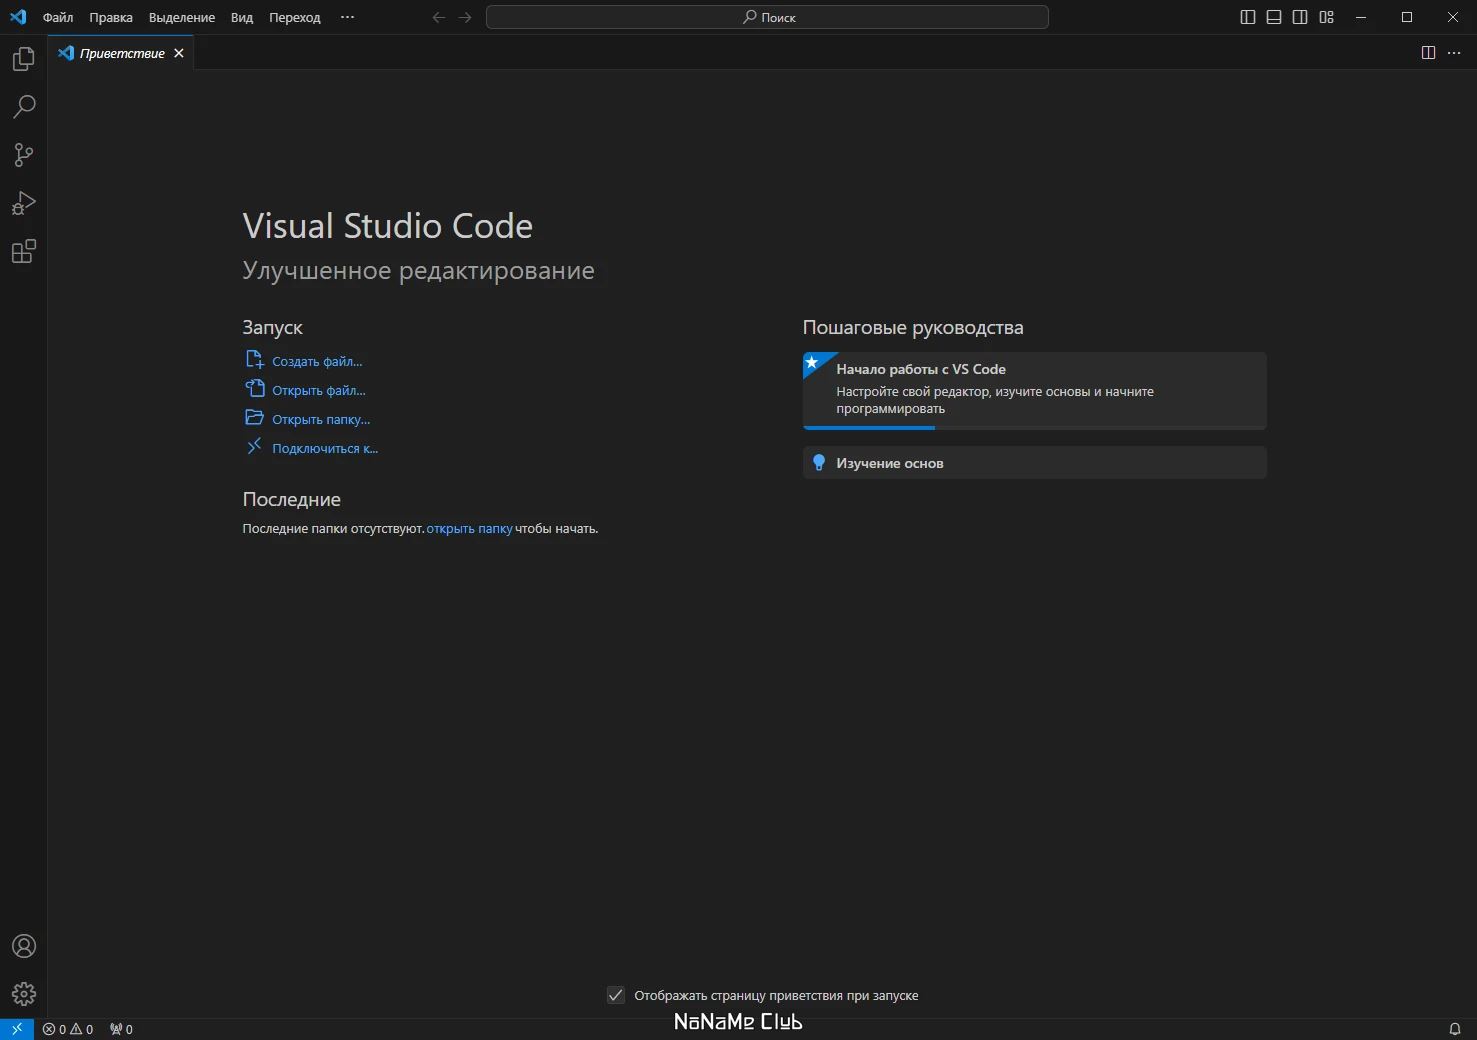Viewport: 1477px width, 1040px height.
Task: Open the Изучение основ walkthrough
Action: 1034,463
